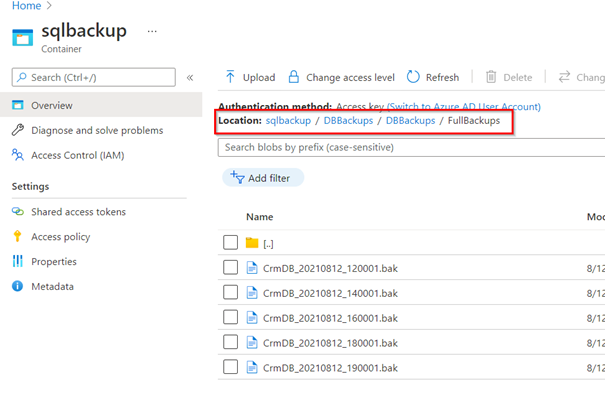Click the yellow parent folder icon

[x=252, y=243]
